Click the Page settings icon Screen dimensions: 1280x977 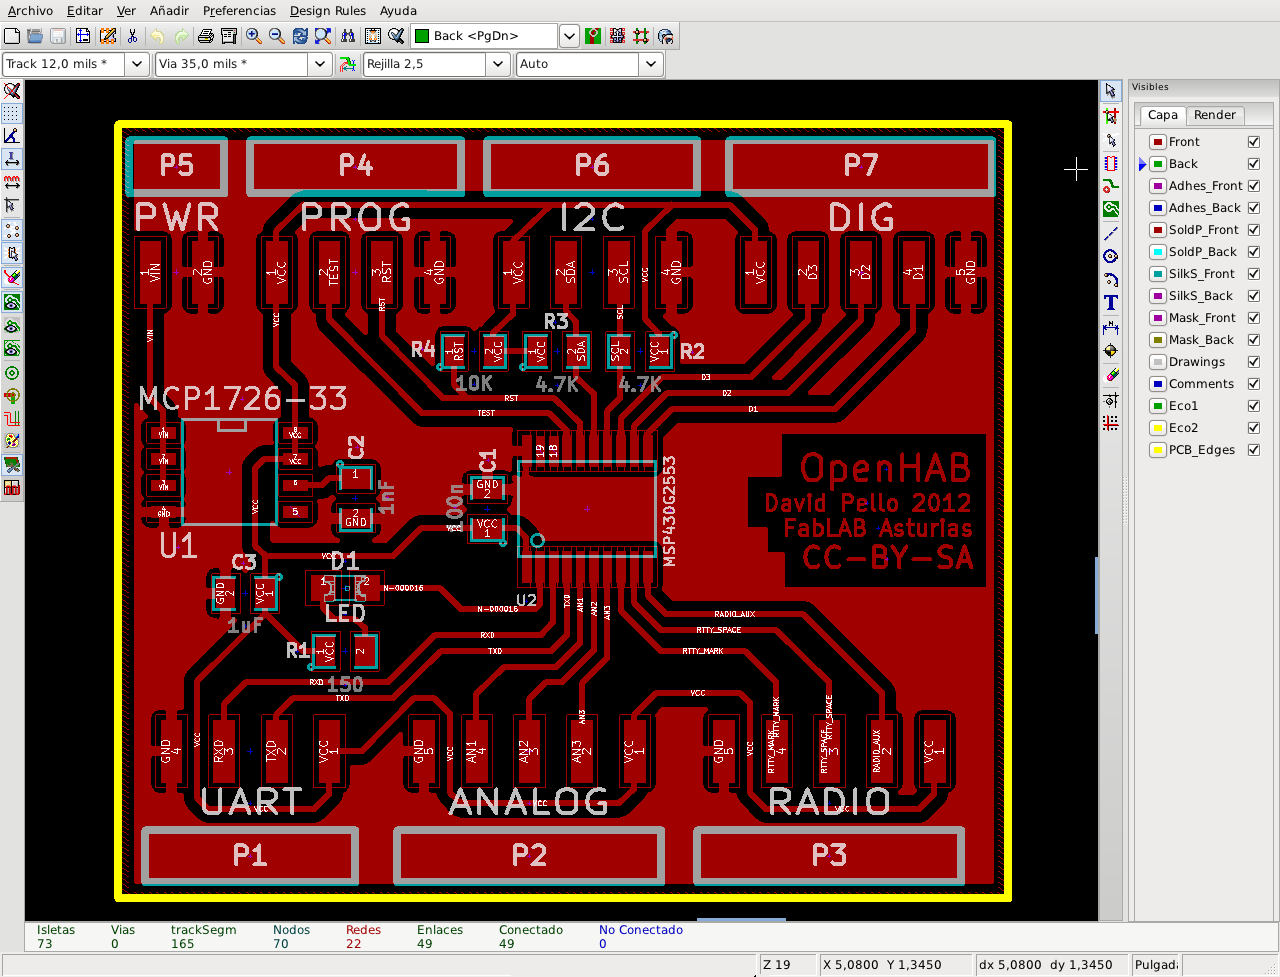83,36
